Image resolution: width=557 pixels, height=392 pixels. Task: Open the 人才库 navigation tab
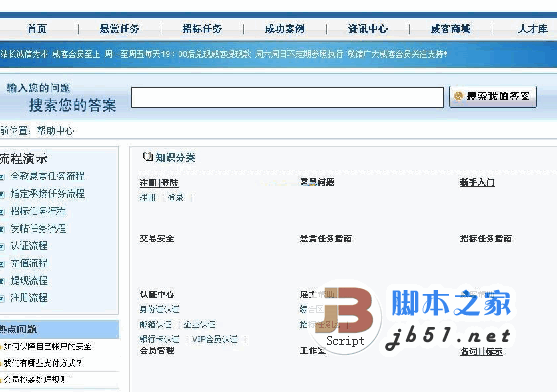click(x=532, y=28)
